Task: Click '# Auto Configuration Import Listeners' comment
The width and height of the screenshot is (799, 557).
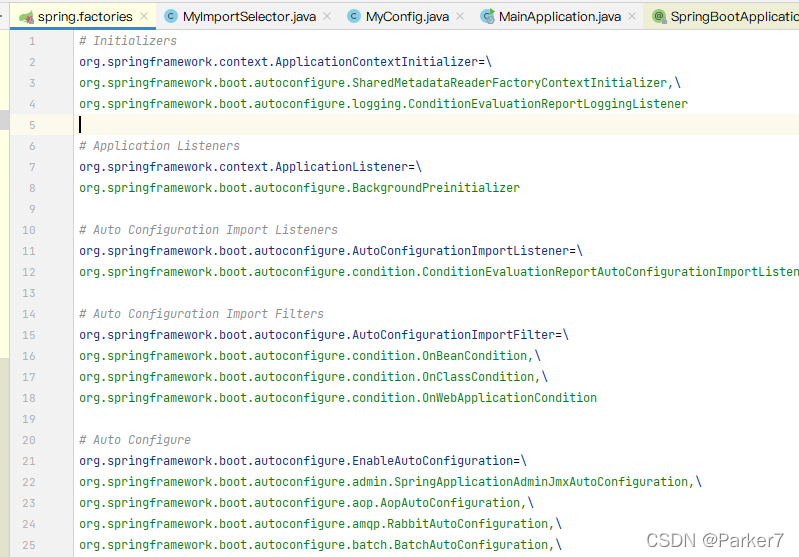Action: 208,230
